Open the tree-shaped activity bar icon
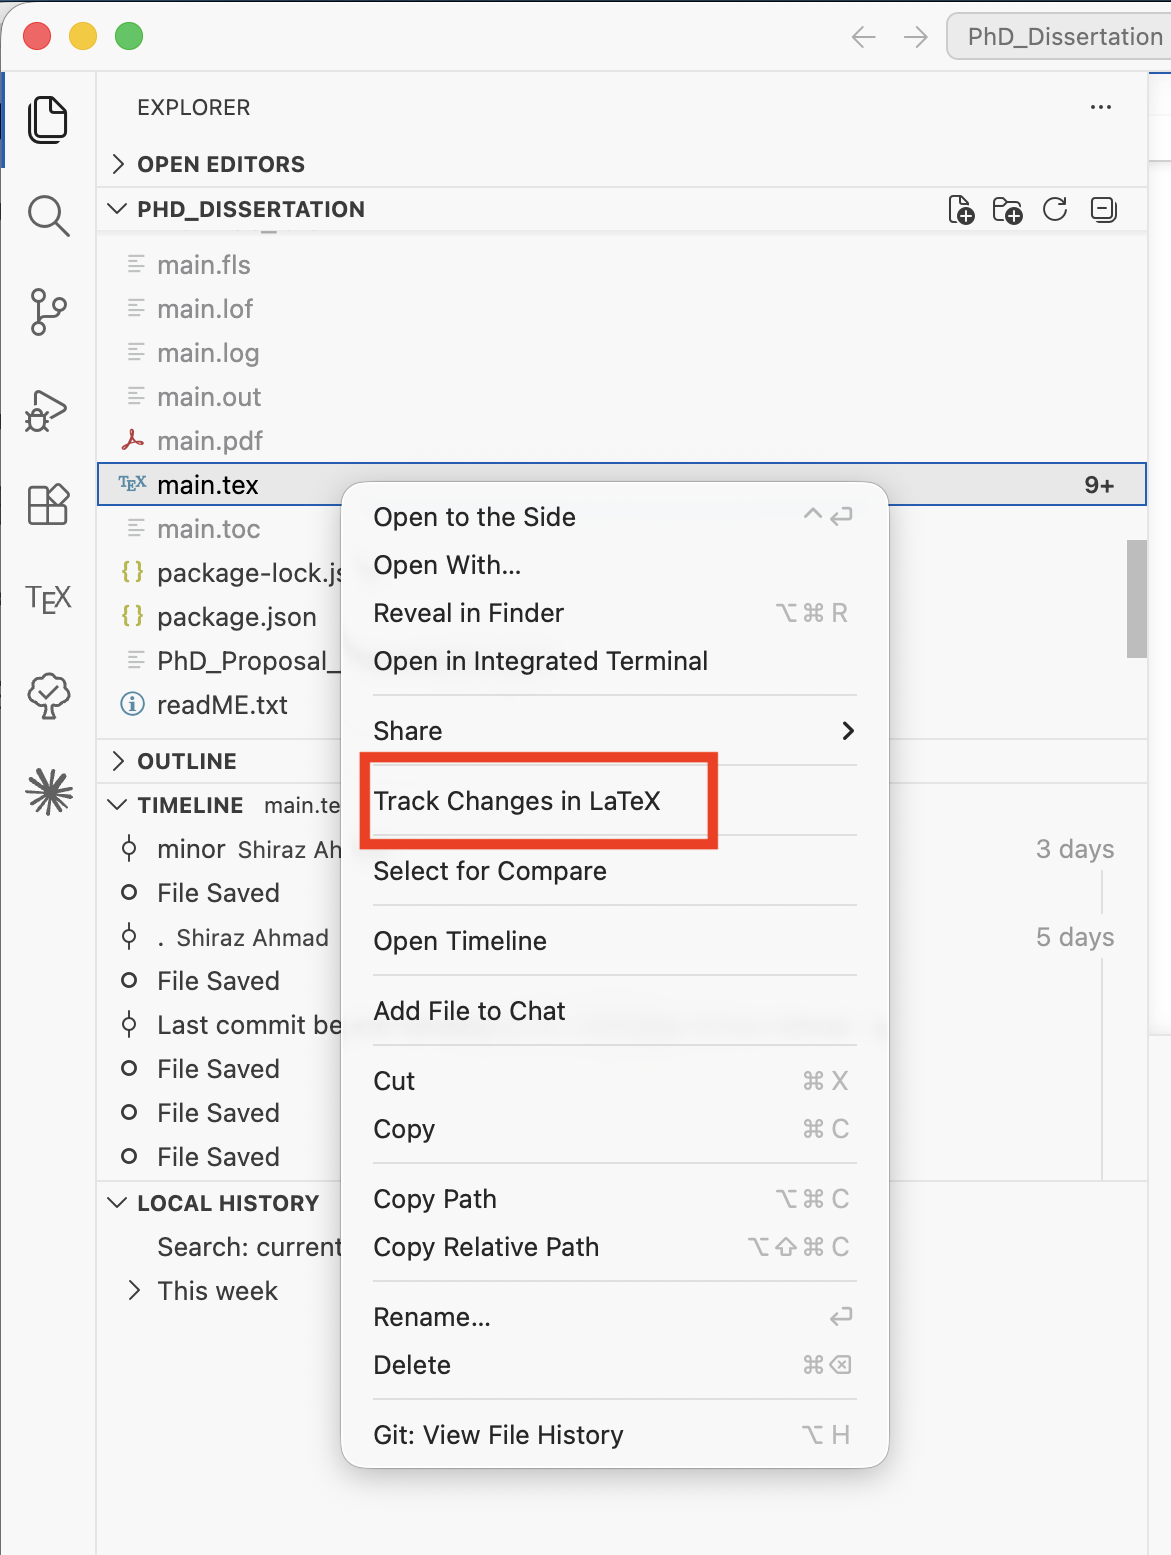 (48, 696)
